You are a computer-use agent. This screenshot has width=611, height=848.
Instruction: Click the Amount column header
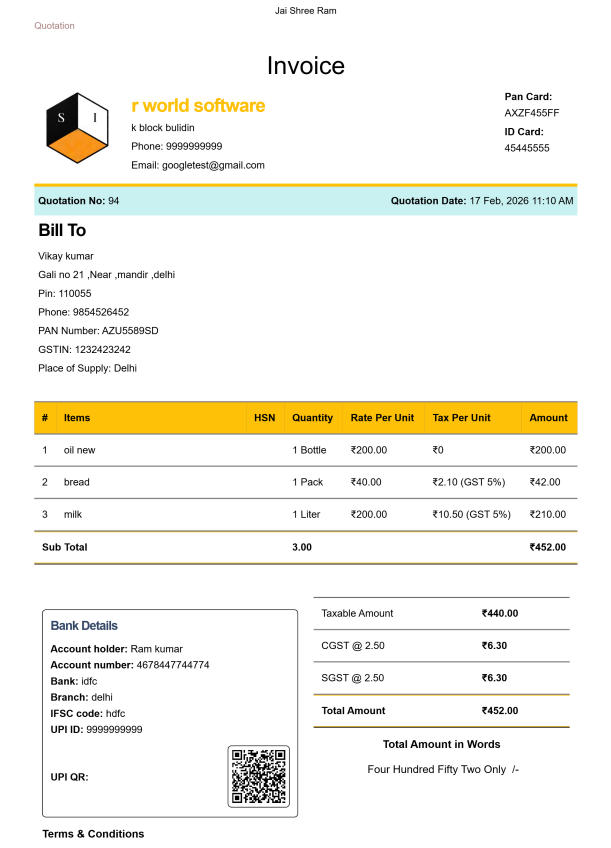pos(548,418)
